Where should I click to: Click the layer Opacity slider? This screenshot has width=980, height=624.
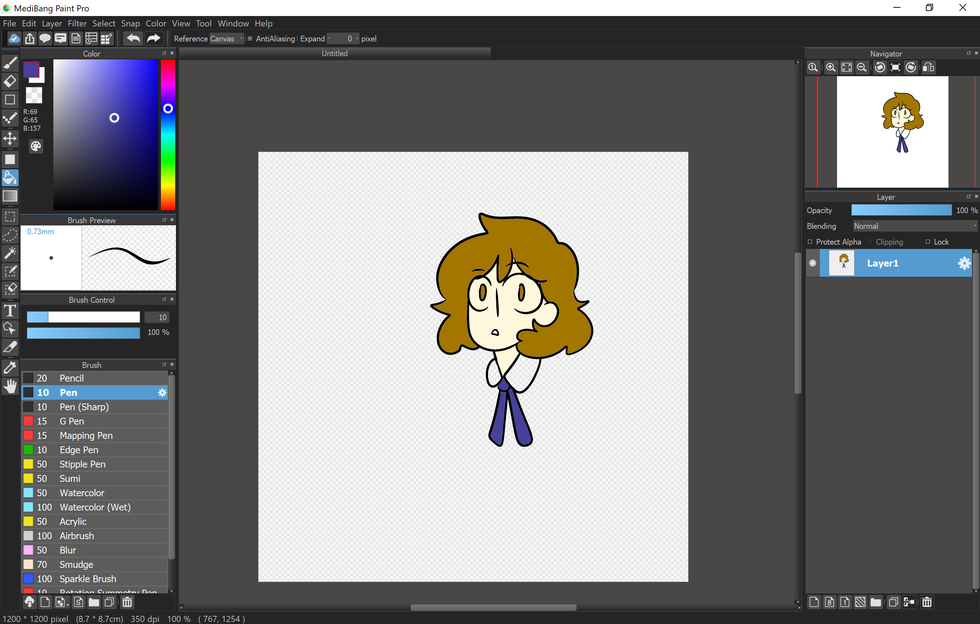tap(901, 210)
